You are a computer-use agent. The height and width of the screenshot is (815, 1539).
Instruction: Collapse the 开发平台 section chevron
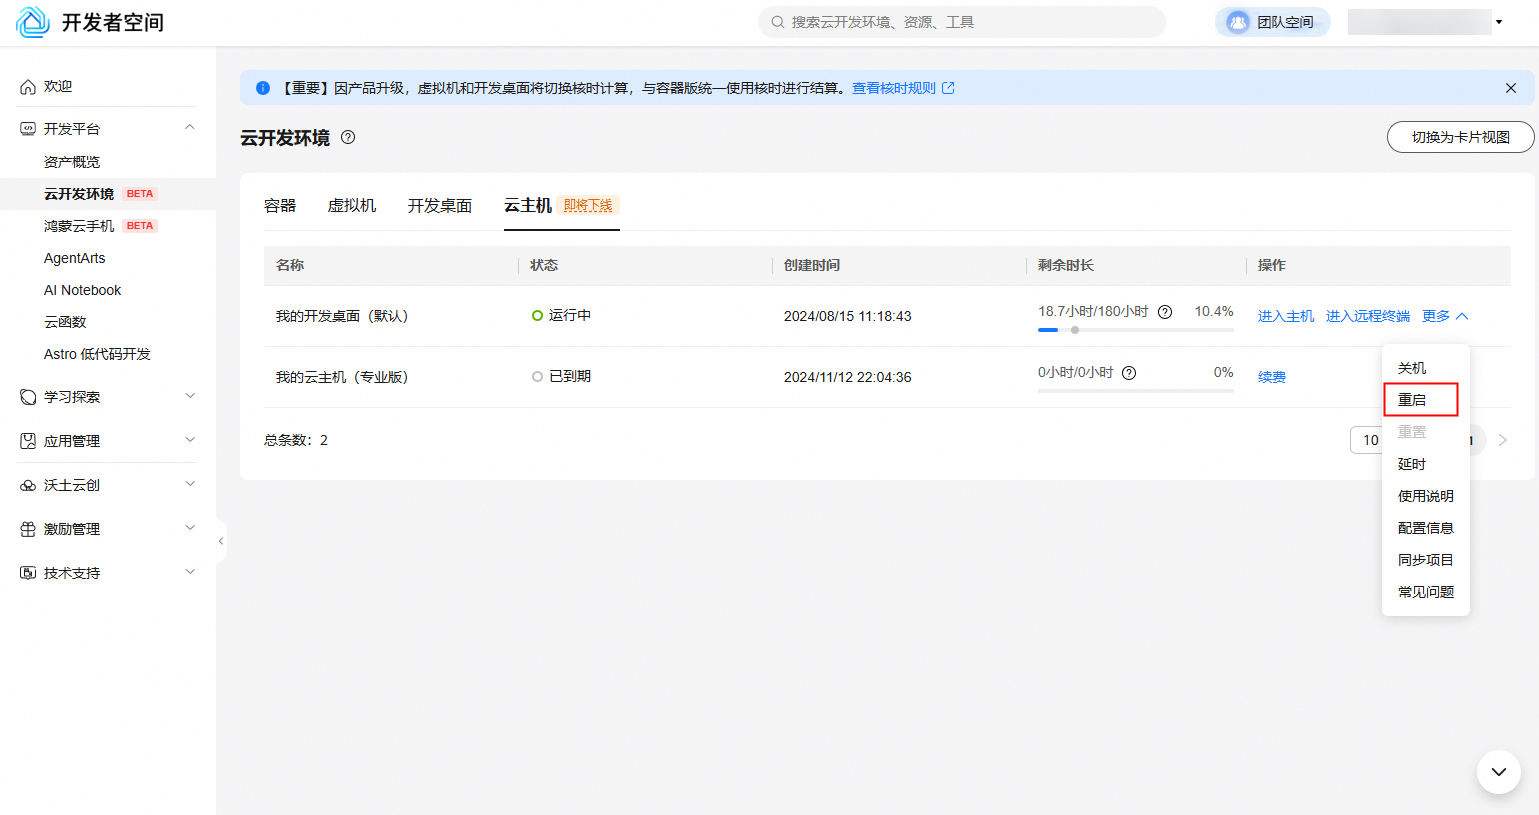click(190, 127)
